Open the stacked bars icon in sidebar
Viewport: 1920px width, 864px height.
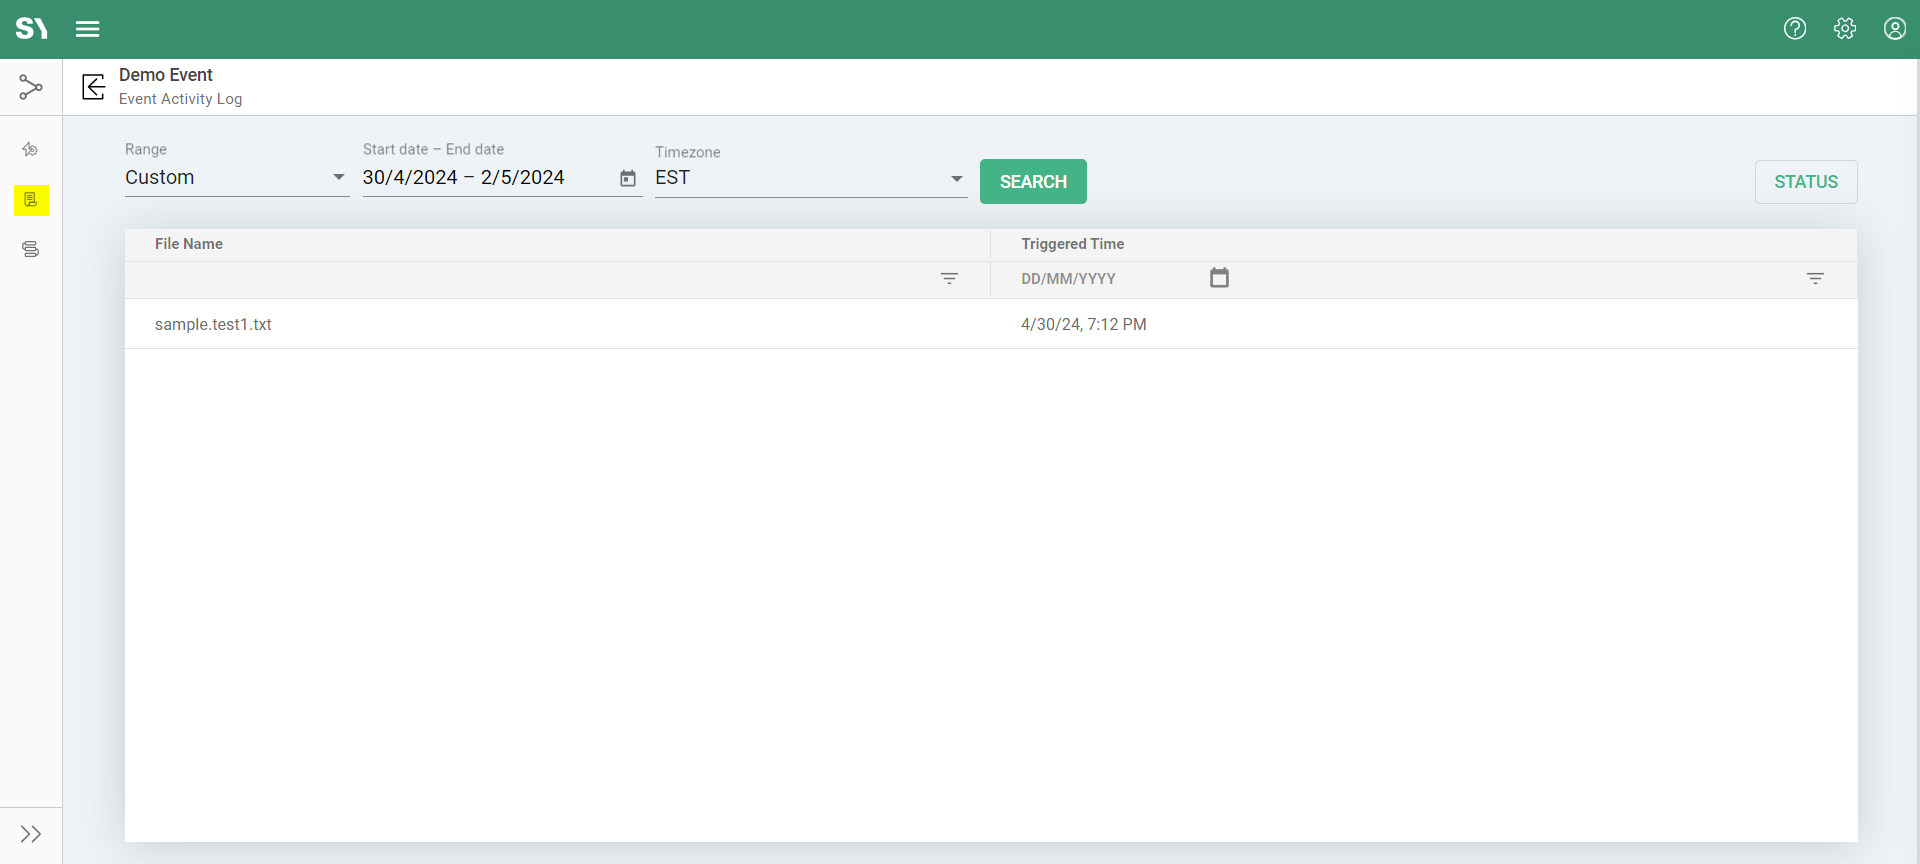pyautogui.click(x=31, y=249)
